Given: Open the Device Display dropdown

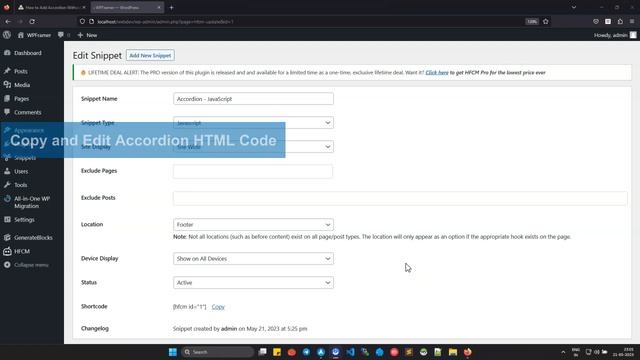Looking at the screenshot, I should [x=253, y=259].
